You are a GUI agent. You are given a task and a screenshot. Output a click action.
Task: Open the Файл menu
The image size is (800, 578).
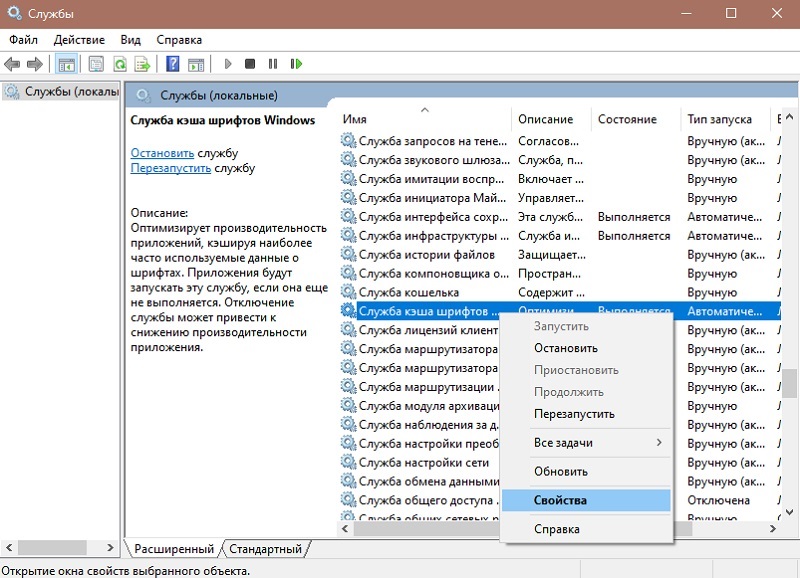pos(23,40)
